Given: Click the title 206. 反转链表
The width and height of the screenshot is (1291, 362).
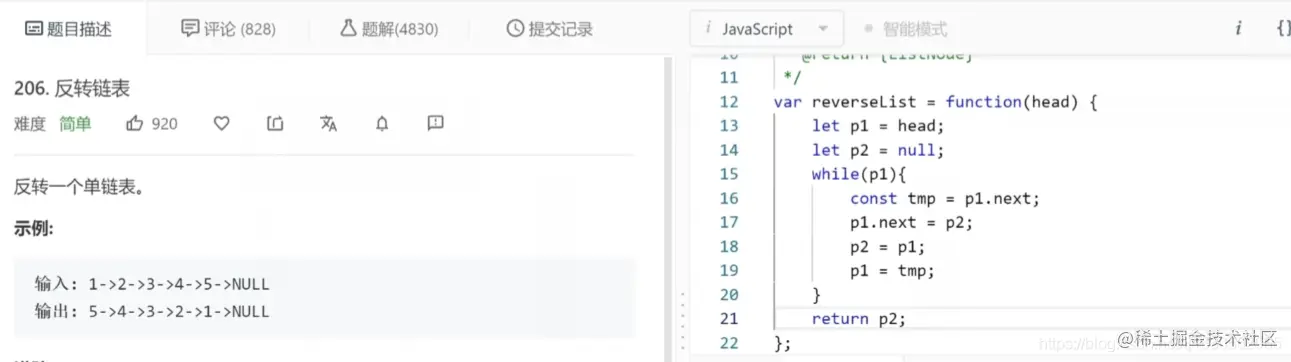Looking at the screenshot, I should 72,88.
